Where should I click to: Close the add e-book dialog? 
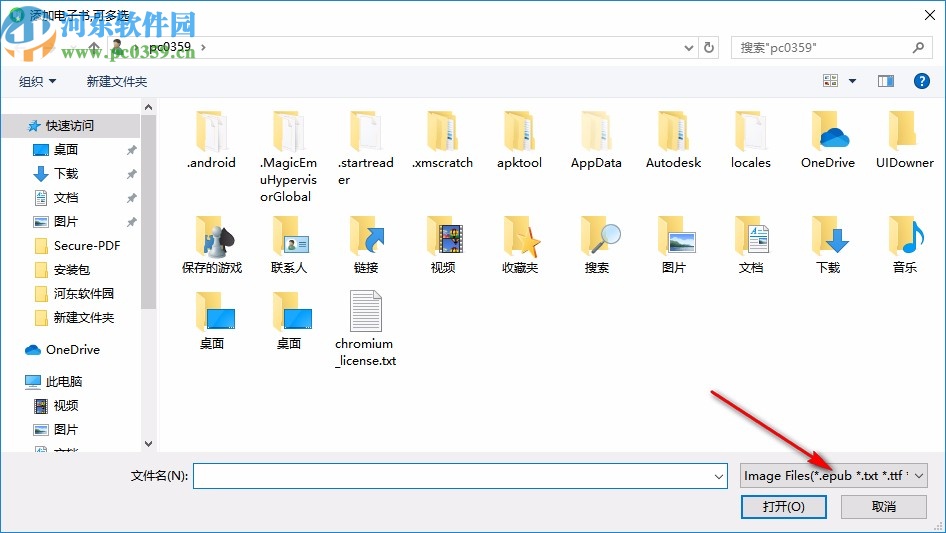click(930, 15)
